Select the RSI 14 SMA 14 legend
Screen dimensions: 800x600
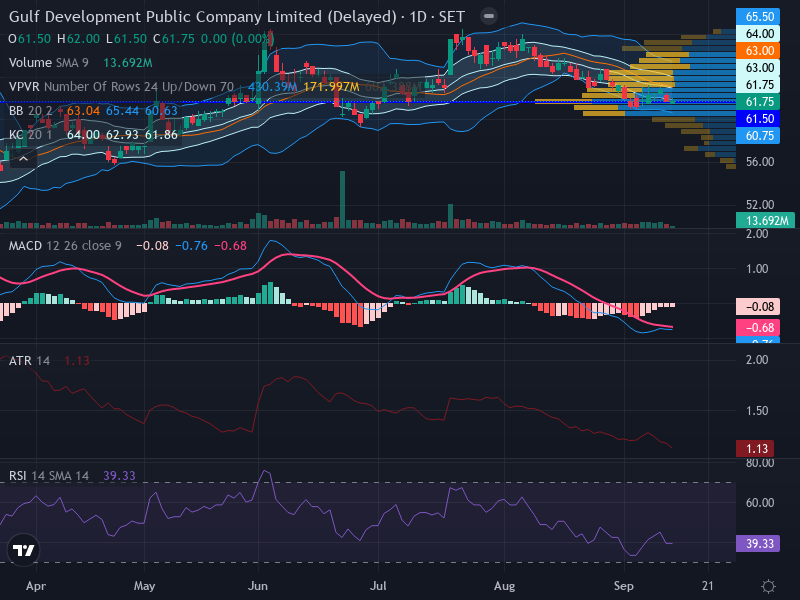(x=48, y=476)
